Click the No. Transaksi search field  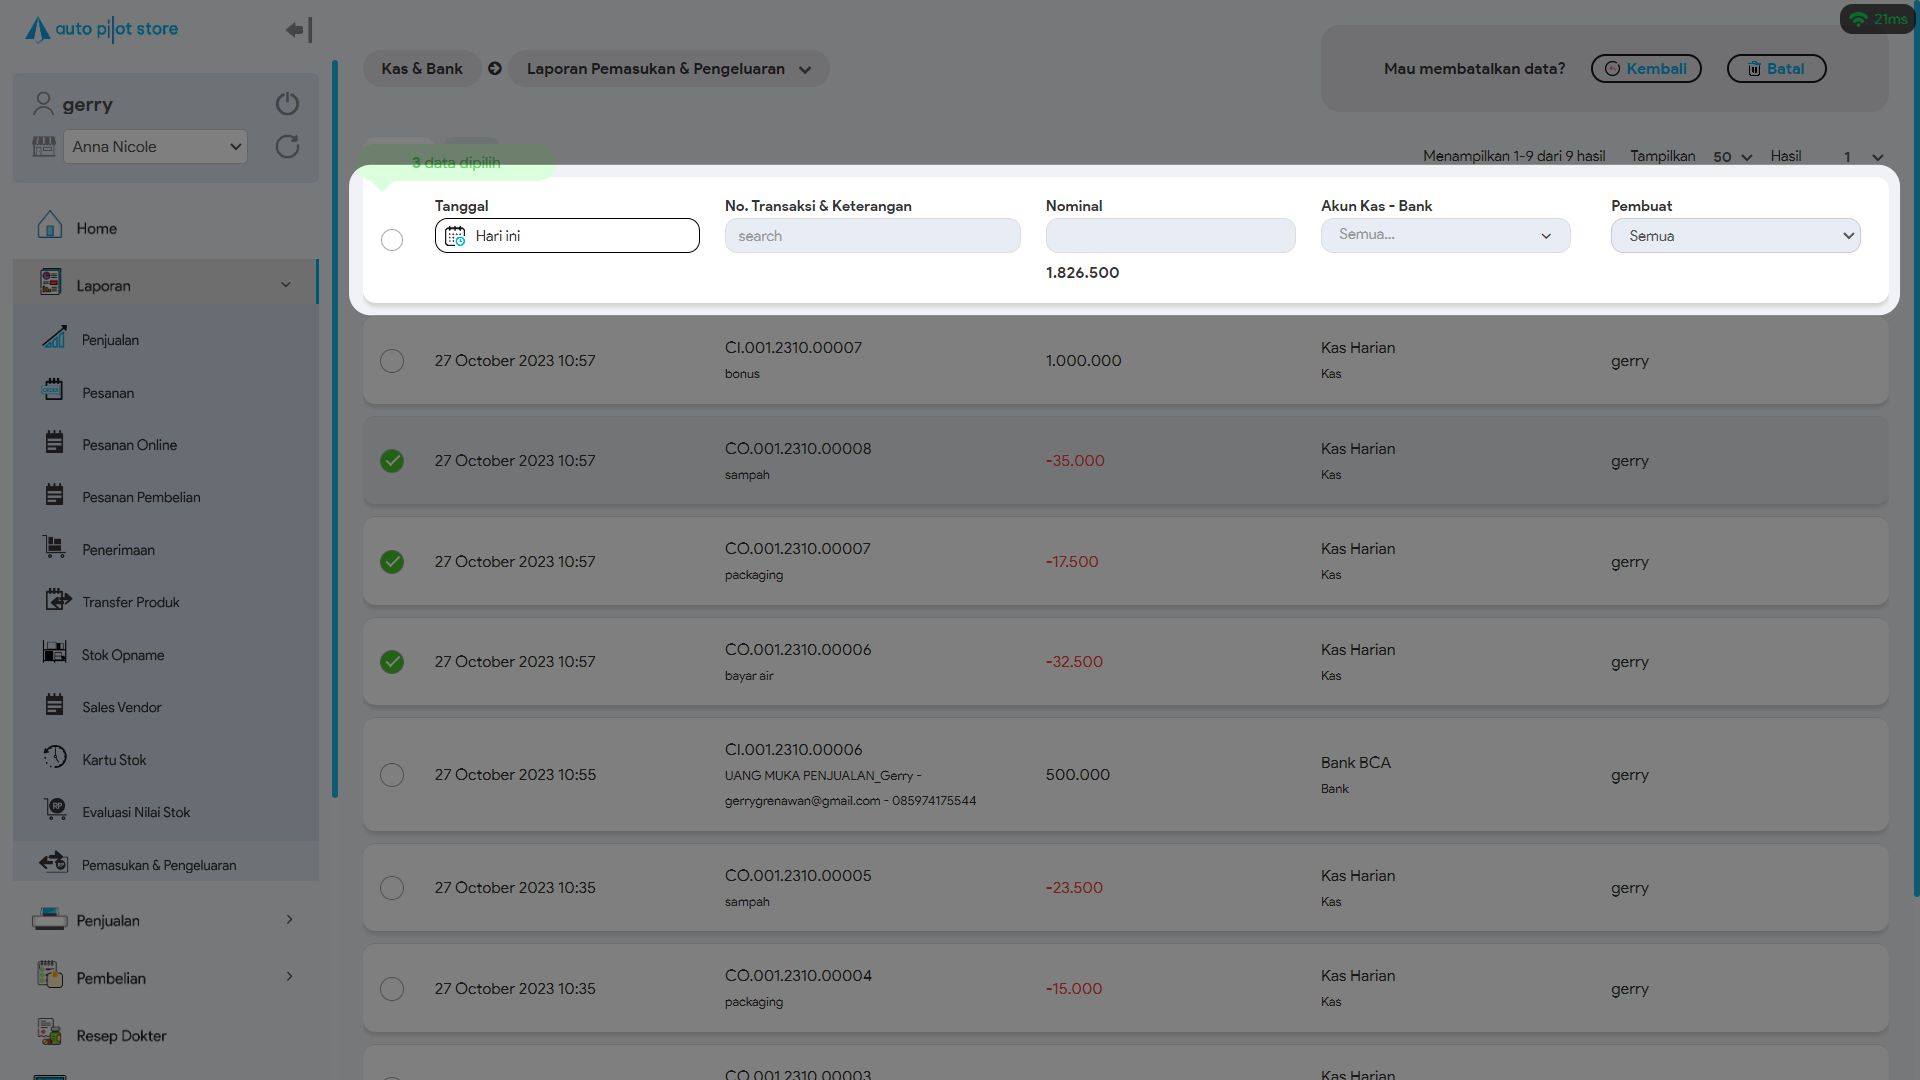872,236
